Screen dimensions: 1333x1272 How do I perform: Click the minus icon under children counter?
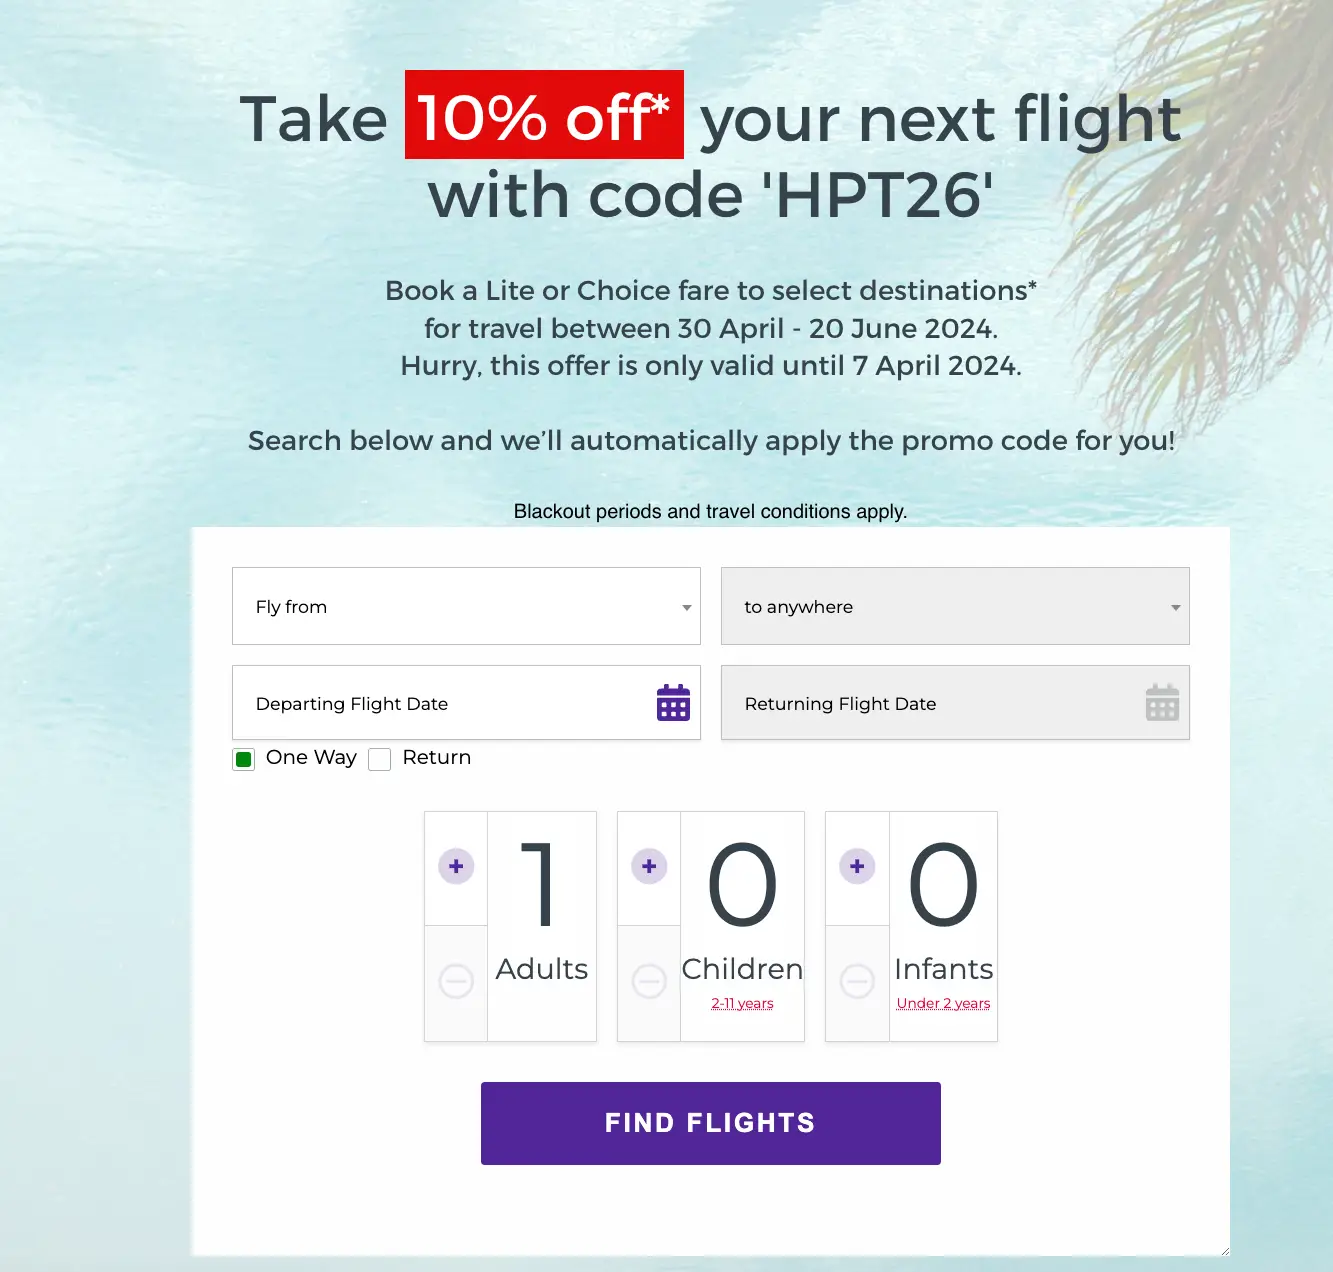(648, 981)
